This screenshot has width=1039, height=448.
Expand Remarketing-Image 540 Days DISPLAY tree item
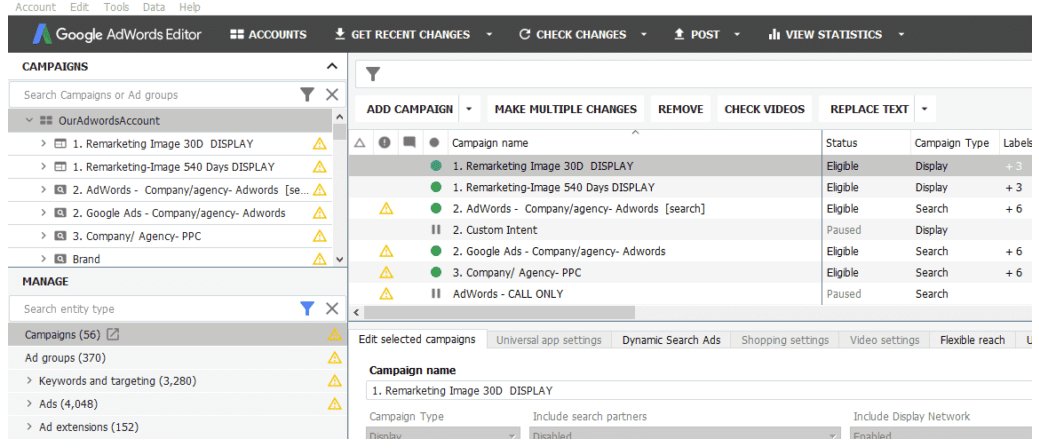point(43,167)
